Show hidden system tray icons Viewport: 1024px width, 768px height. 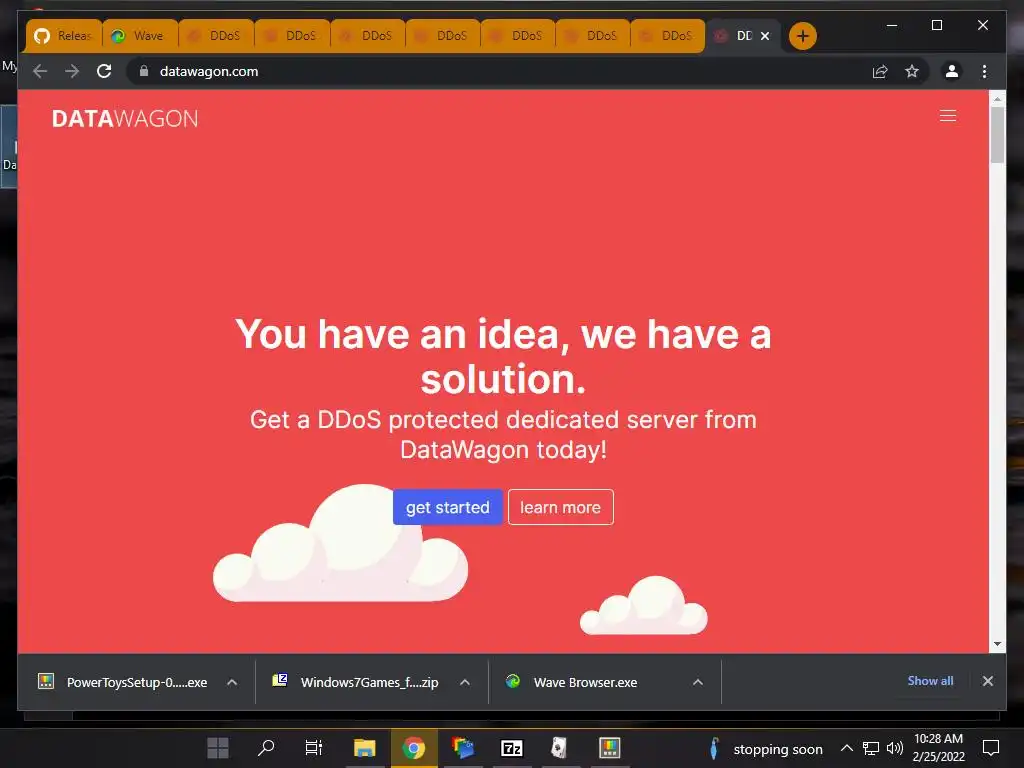[x=846, y=748]
